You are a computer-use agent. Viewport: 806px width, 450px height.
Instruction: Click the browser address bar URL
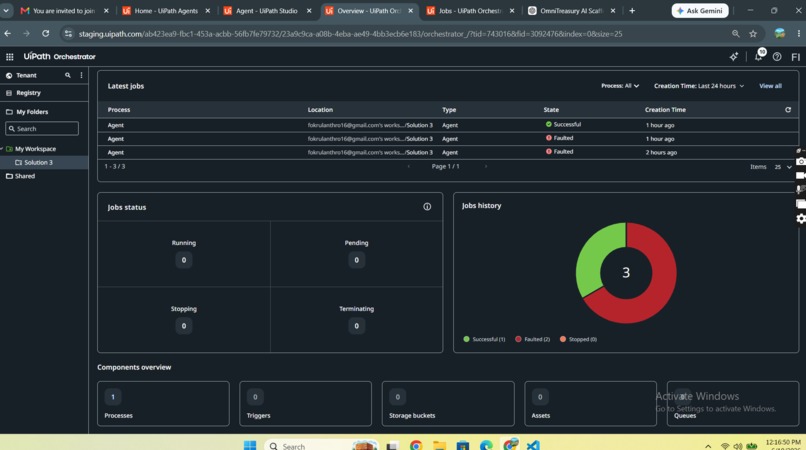click(350, 33)
